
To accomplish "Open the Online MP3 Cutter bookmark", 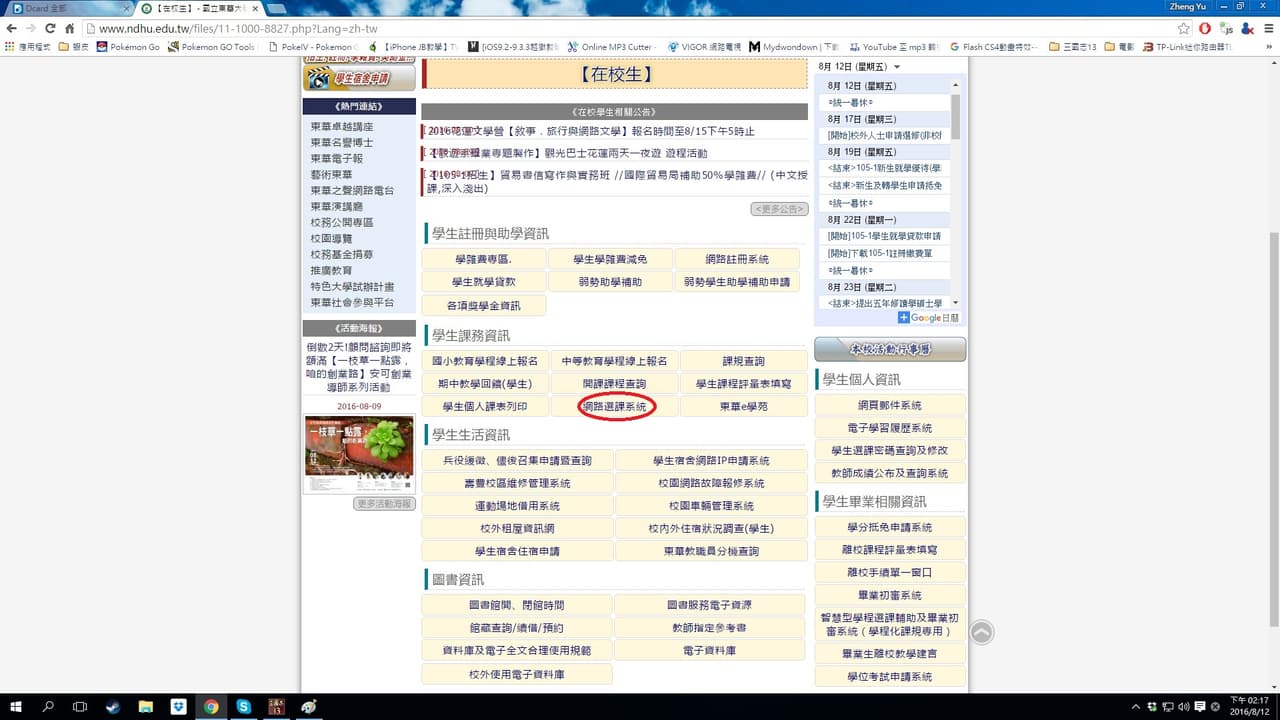I will coord(610,47).
